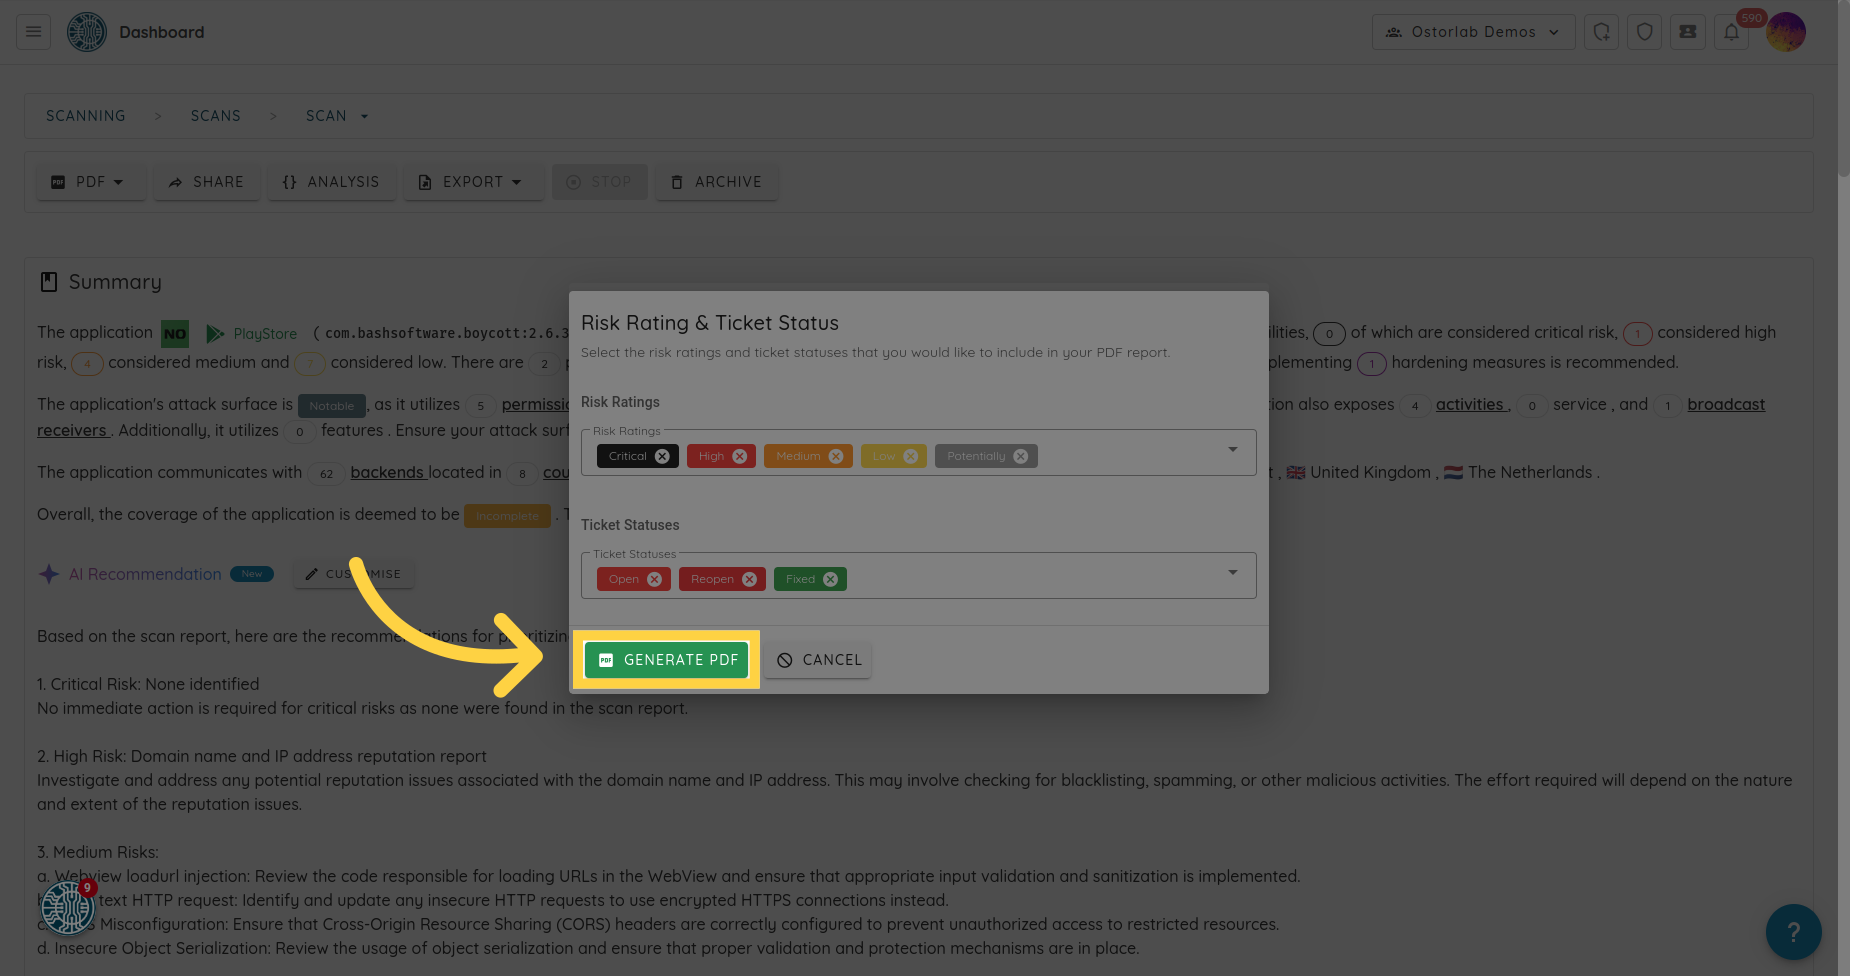
Task: Remove the Fixed ticket status chip
Action: 830,579
